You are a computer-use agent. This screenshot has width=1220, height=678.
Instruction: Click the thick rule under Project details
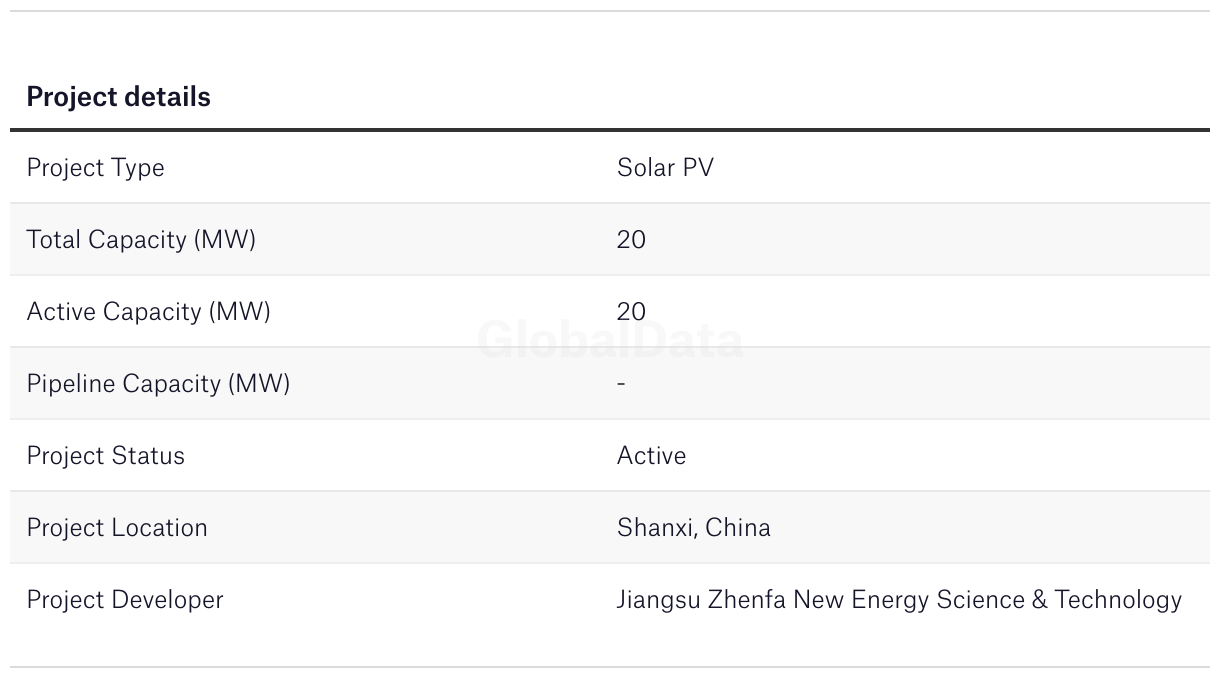[x=610, y=130]
